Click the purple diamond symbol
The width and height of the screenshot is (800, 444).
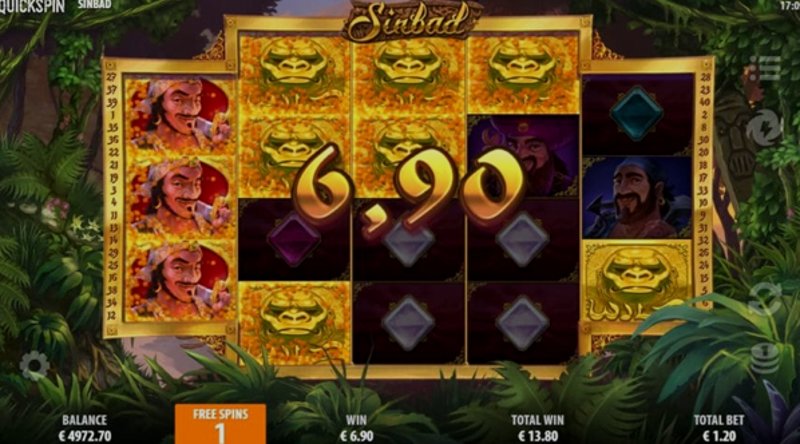[294, 239]
